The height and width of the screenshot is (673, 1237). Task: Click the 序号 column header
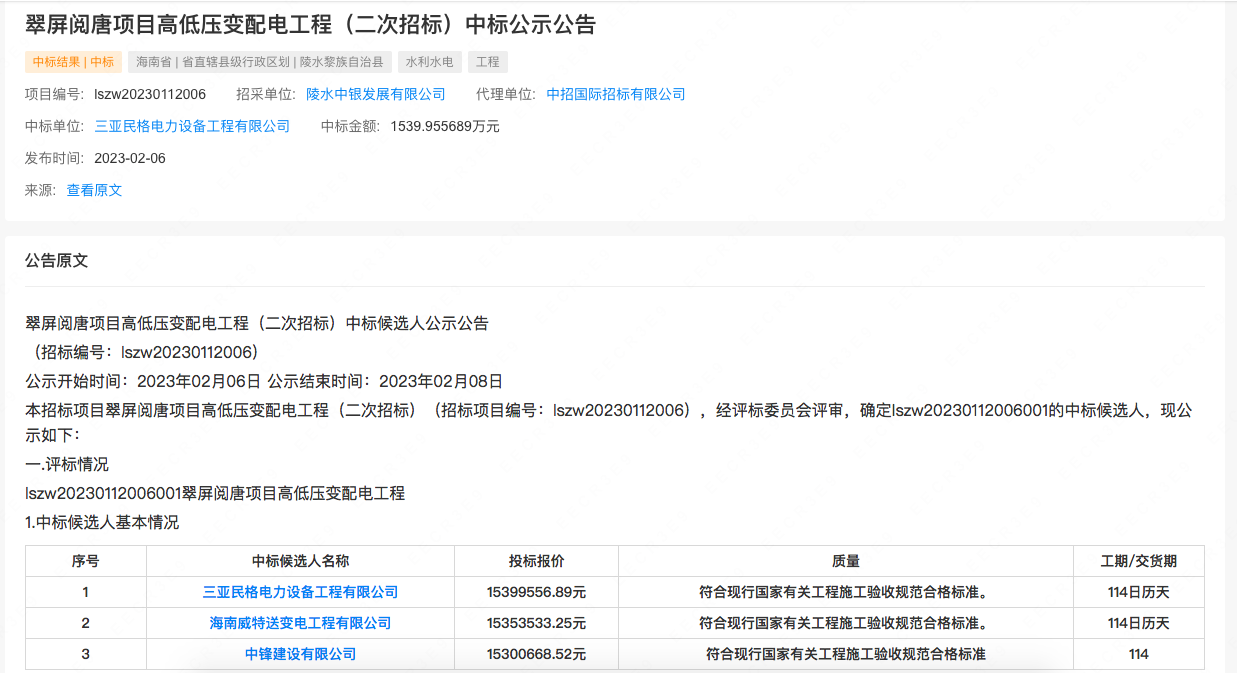[x=86, y=561]
